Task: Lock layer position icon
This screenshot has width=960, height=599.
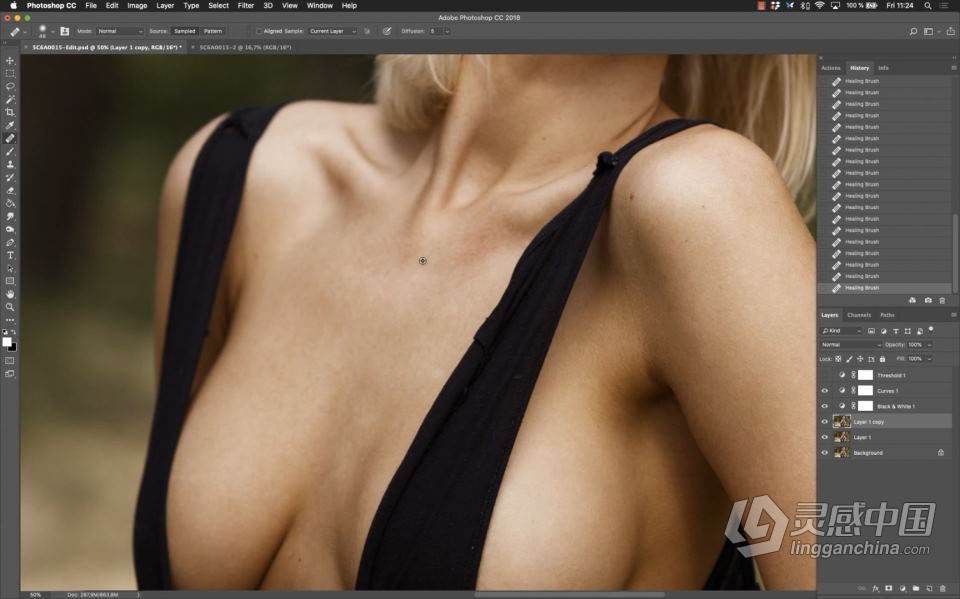Action: [860, 359]
